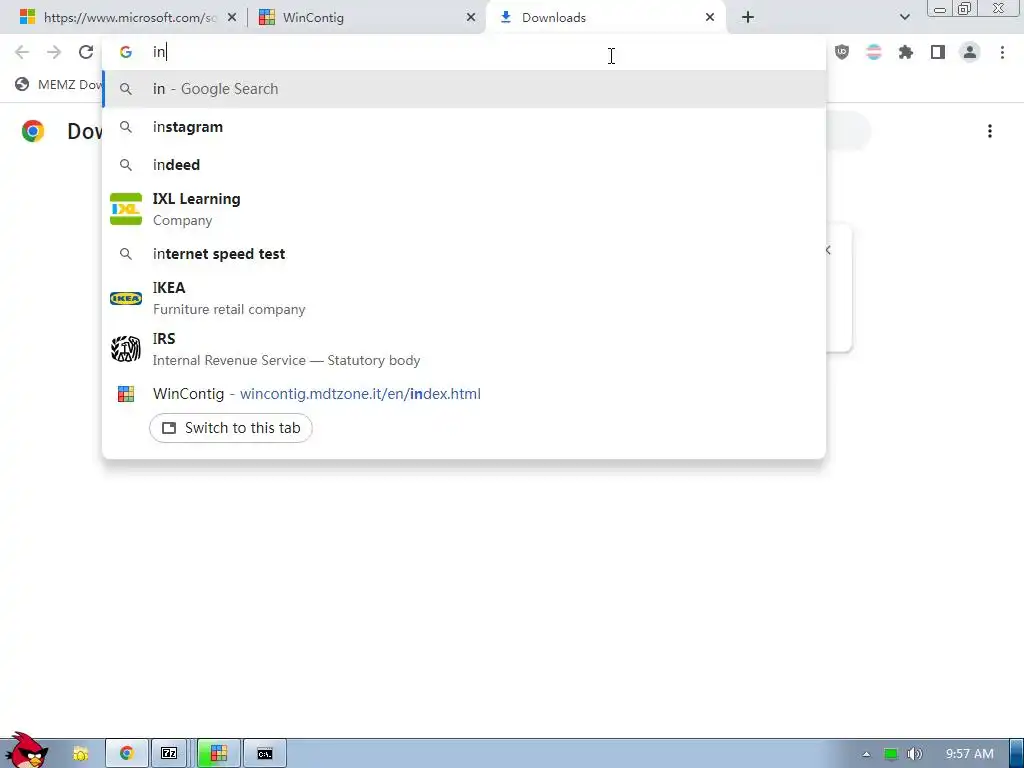Screen dimensions: 1024x768
Task: Open the command prompt taskbar button
Action: [x=265, y=754]
